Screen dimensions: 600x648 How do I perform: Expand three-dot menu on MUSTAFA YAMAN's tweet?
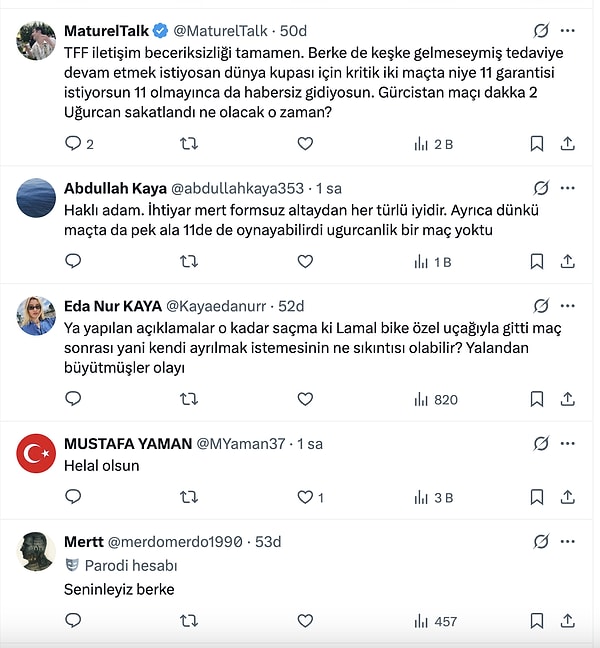click(x=568, y=443)
